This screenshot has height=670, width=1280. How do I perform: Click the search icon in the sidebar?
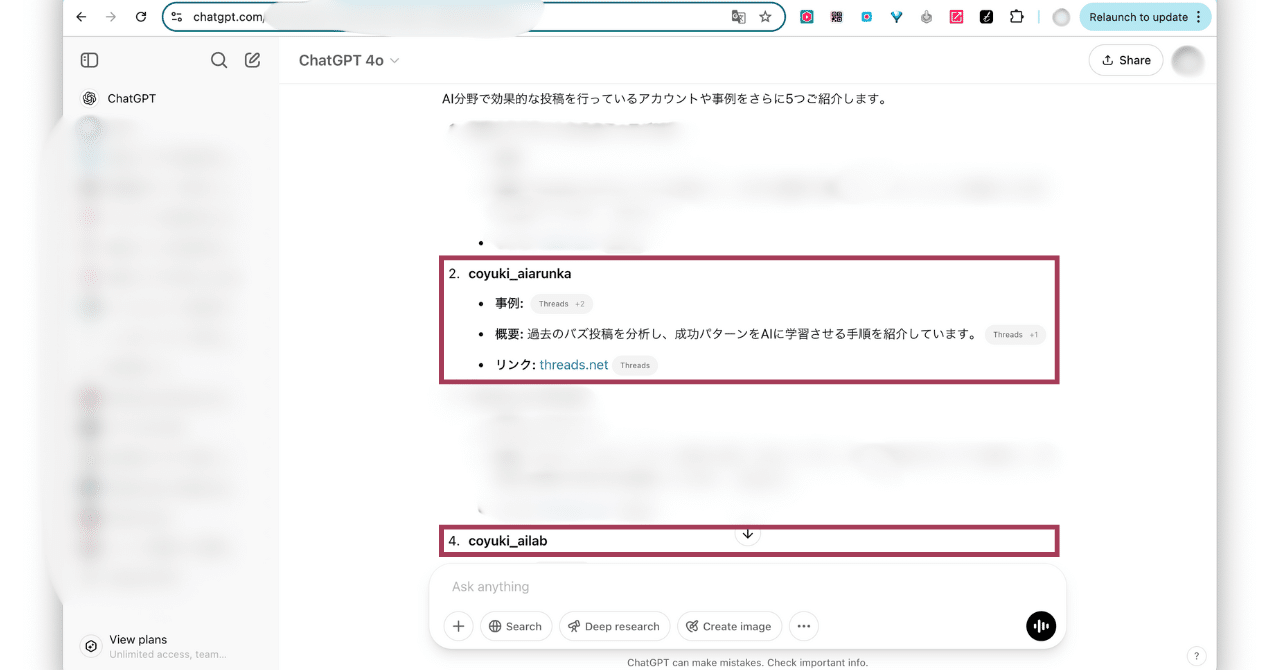click(x=219, y=60)
